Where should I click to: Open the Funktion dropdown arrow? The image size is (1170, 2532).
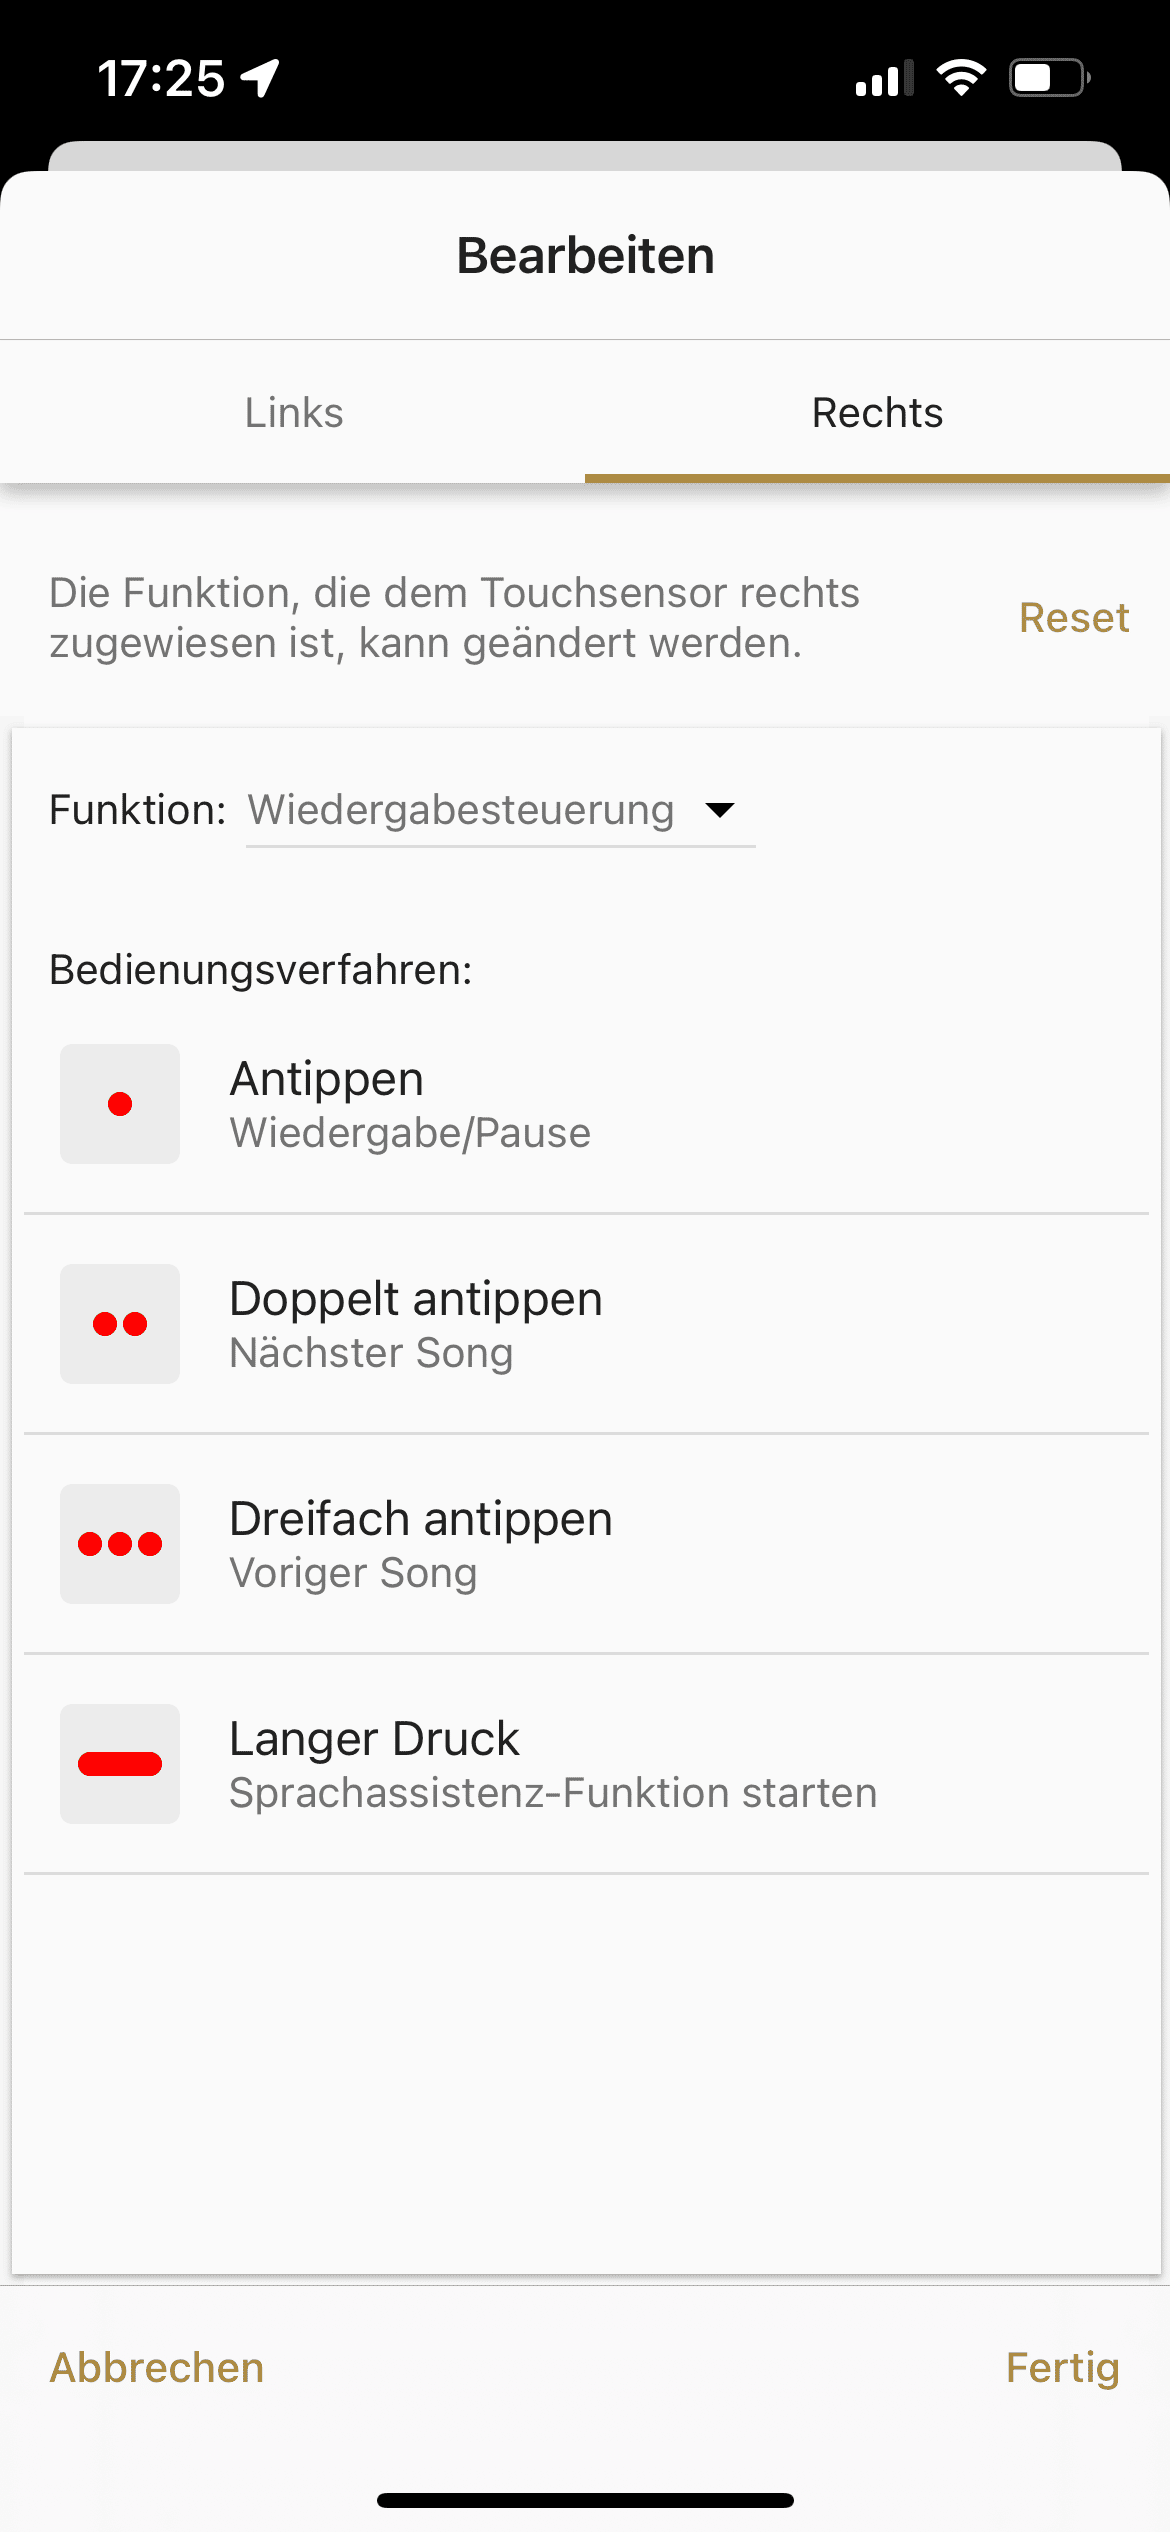(720, 810)
